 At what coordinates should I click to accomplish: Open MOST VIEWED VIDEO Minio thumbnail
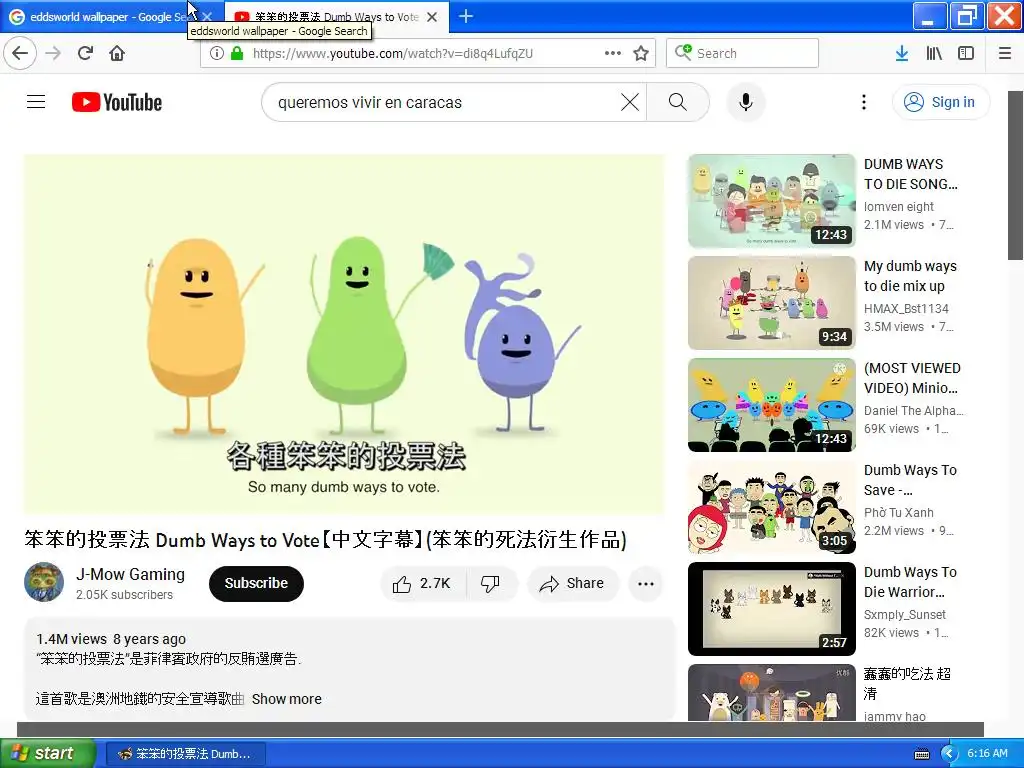click(x=771, y=405)
